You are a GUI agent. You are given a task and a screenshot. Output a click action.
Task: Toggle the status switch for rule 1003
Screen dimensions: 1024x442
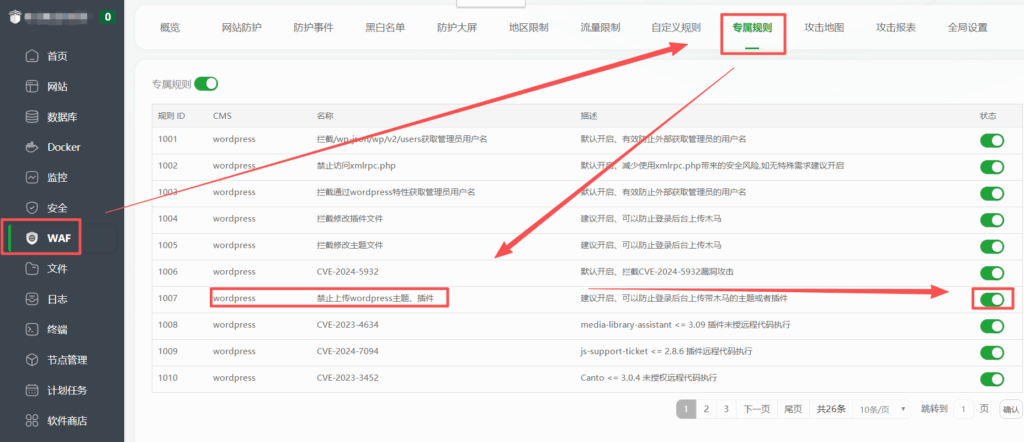click(x=992, y=193)
